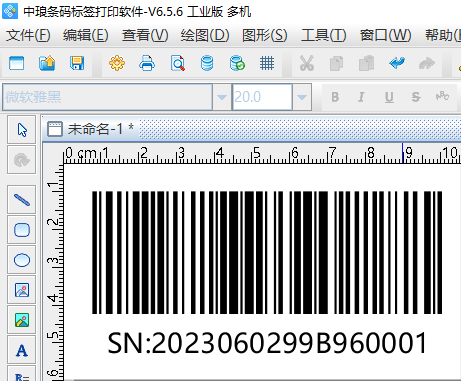
Task: Show the grid lines icon
Action: click(267, 63)
